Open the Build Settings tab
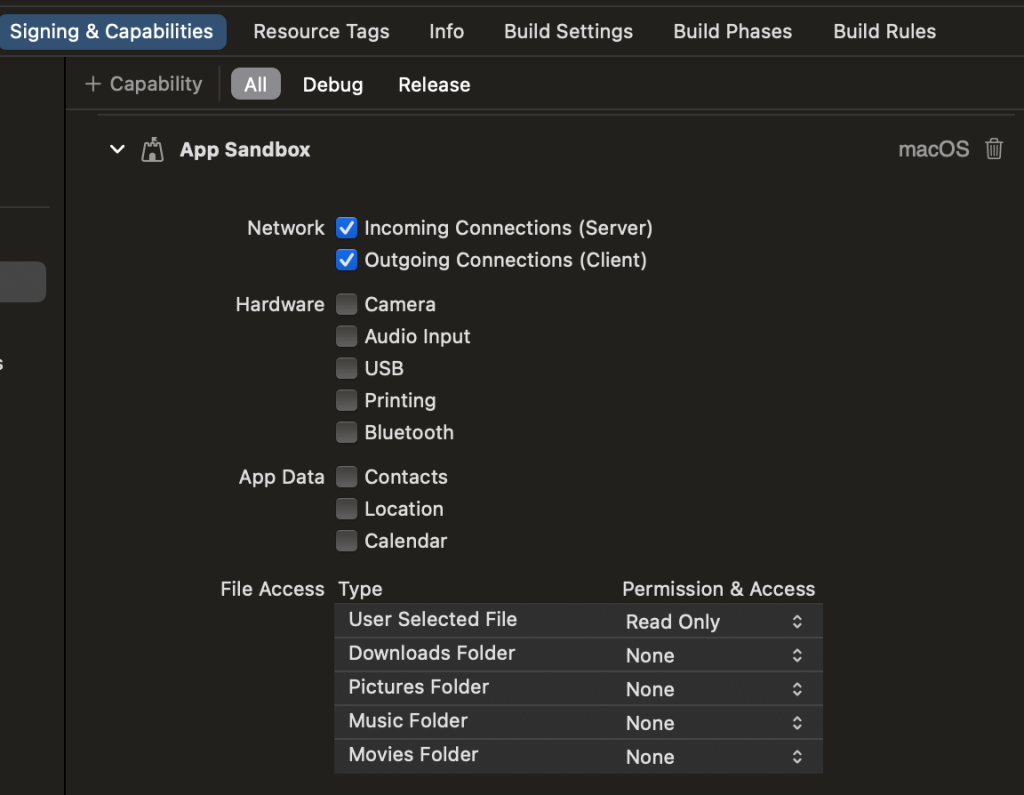The image size is (1024, 795). click(x=568, y=31)
